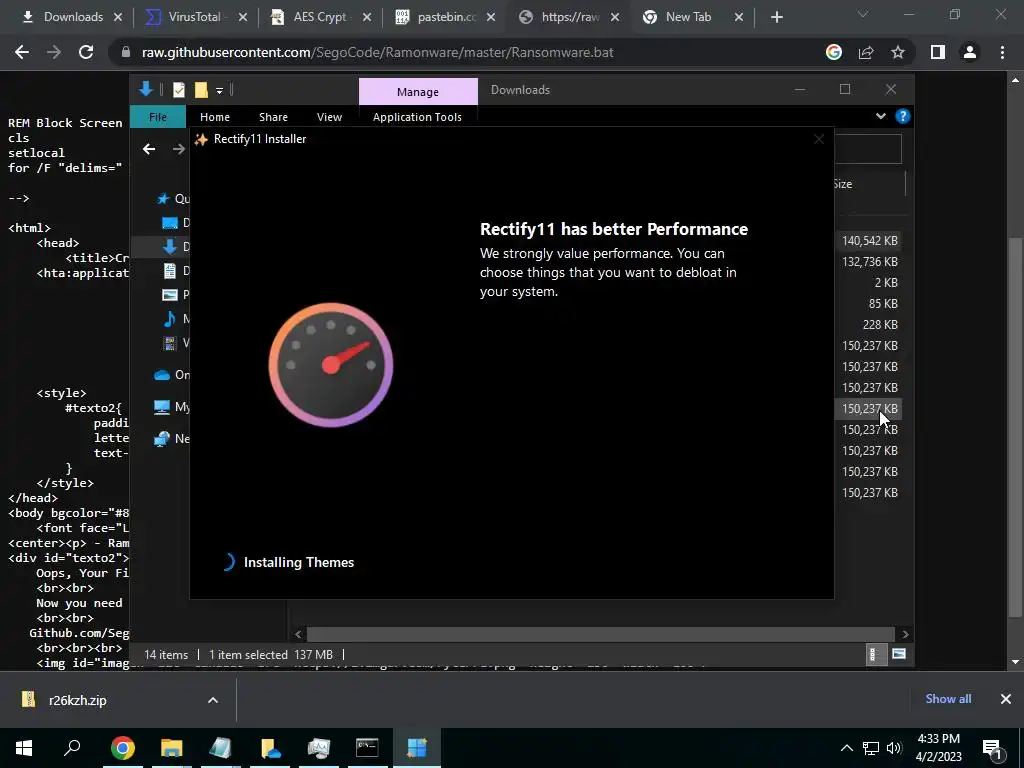Expand the Explorer ribbon with chevron

pyautogui.click(x=880, y=116)
